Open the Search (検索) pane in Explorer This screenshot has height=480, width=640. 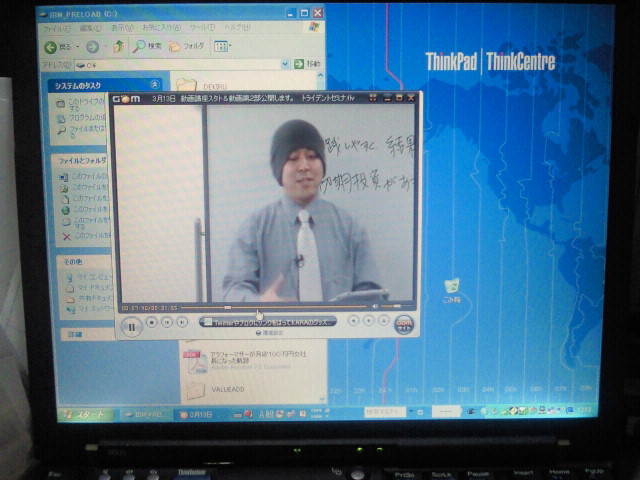coord(147,46)
